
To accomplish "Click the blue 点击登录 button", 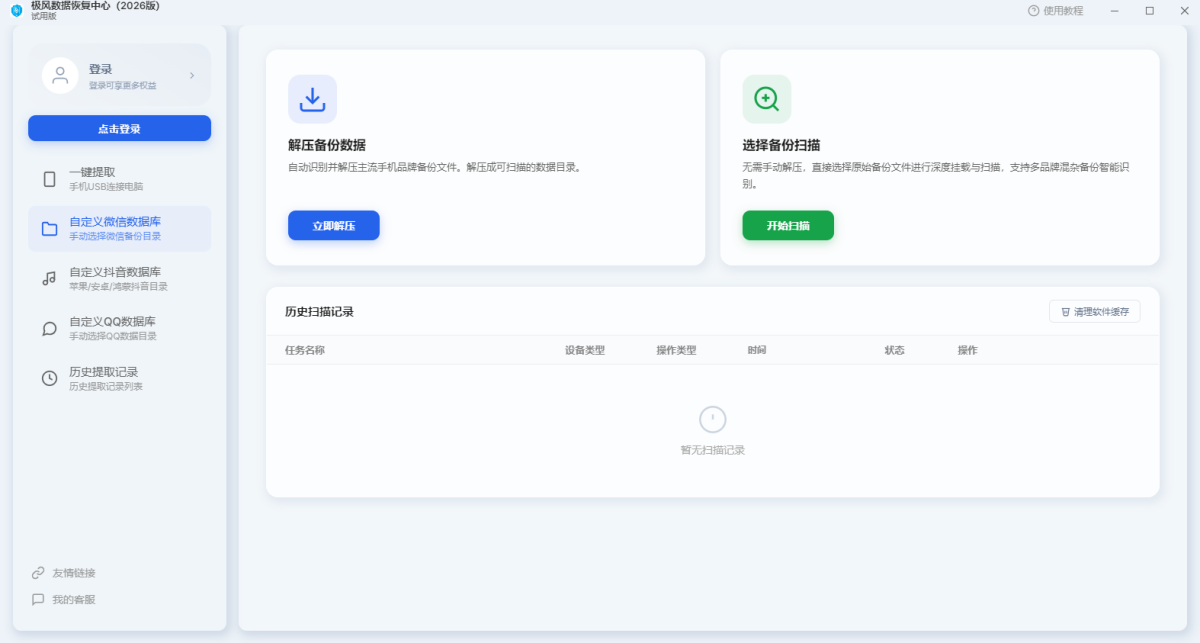I will pos(119,128).
